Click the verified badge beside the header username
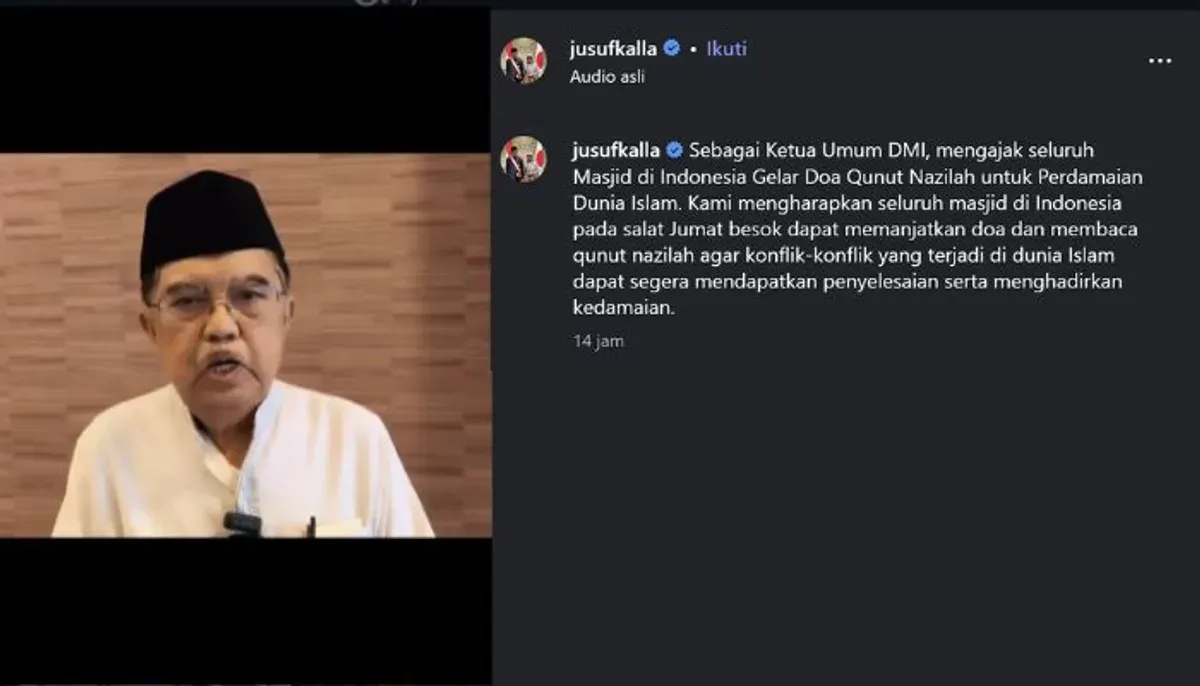The image size is (1200, 686). coord(672,48)
